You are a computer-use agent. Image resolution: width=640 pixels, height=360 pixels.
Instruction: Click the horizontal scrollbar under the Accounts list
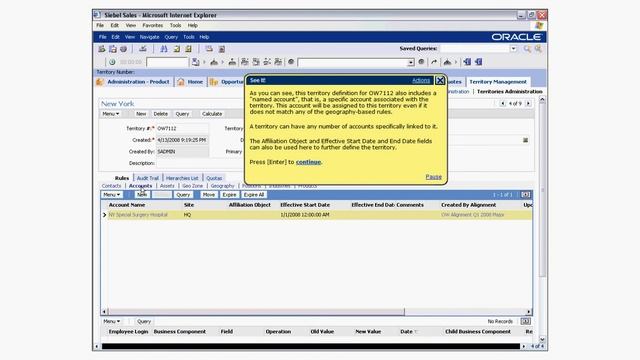point(256,312)
